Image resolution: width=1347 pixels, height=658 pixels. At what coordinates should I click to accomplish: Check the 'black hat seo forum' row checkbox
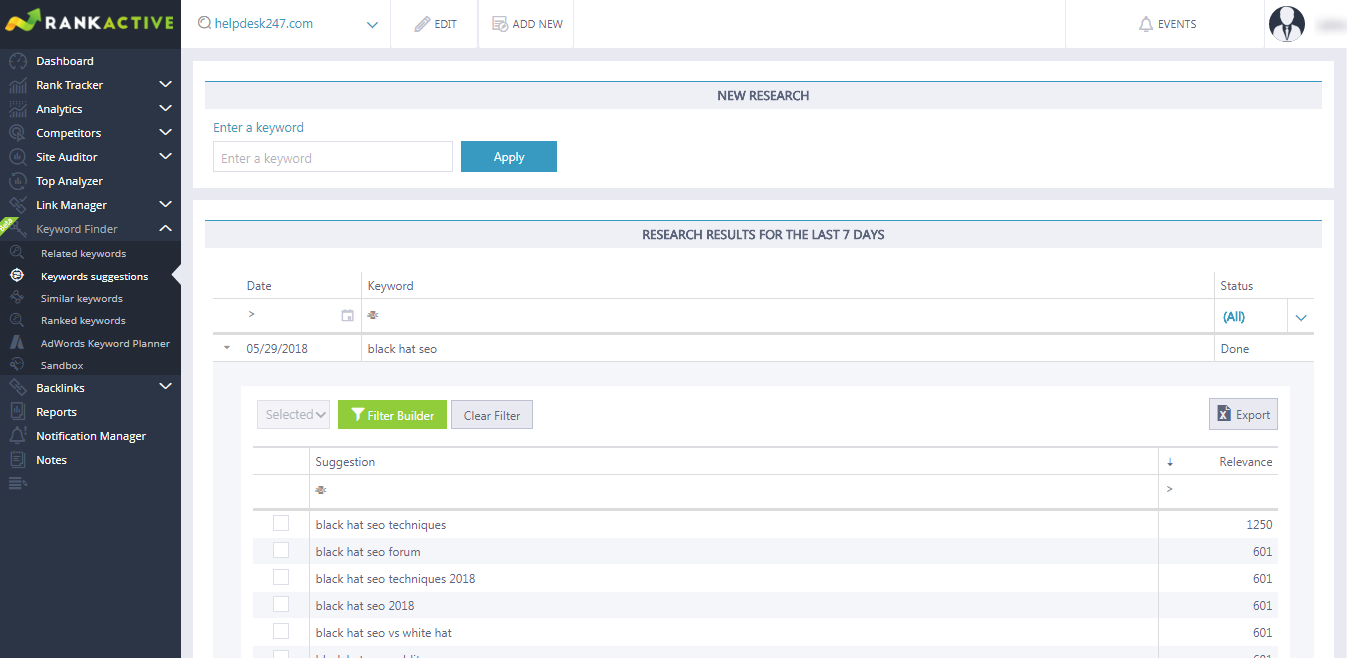pos(281,550)
